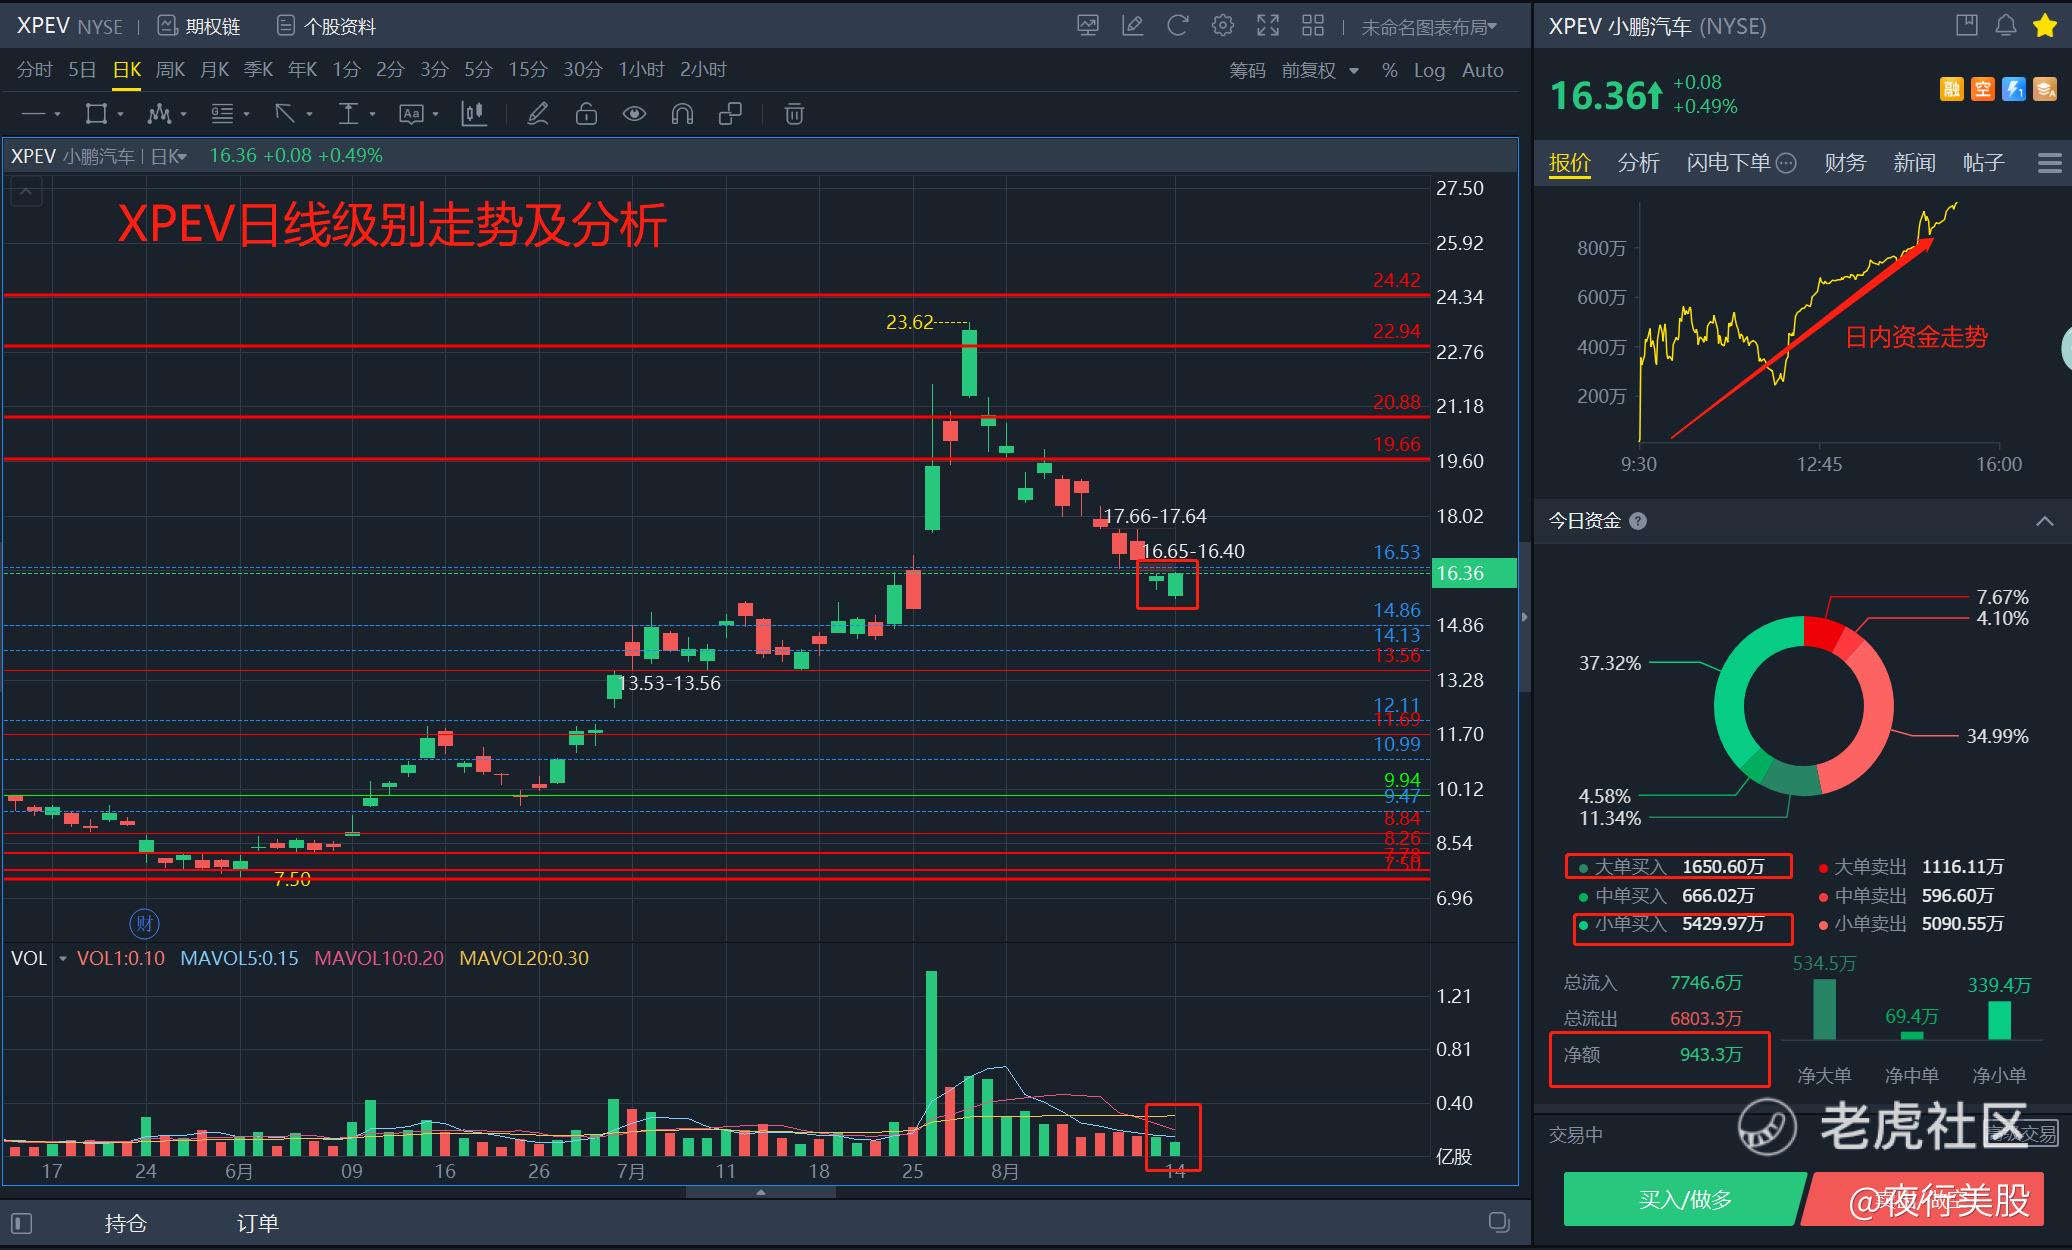
Task: Click the copy drawings overlap icon
Action: (x=730, y=114)
